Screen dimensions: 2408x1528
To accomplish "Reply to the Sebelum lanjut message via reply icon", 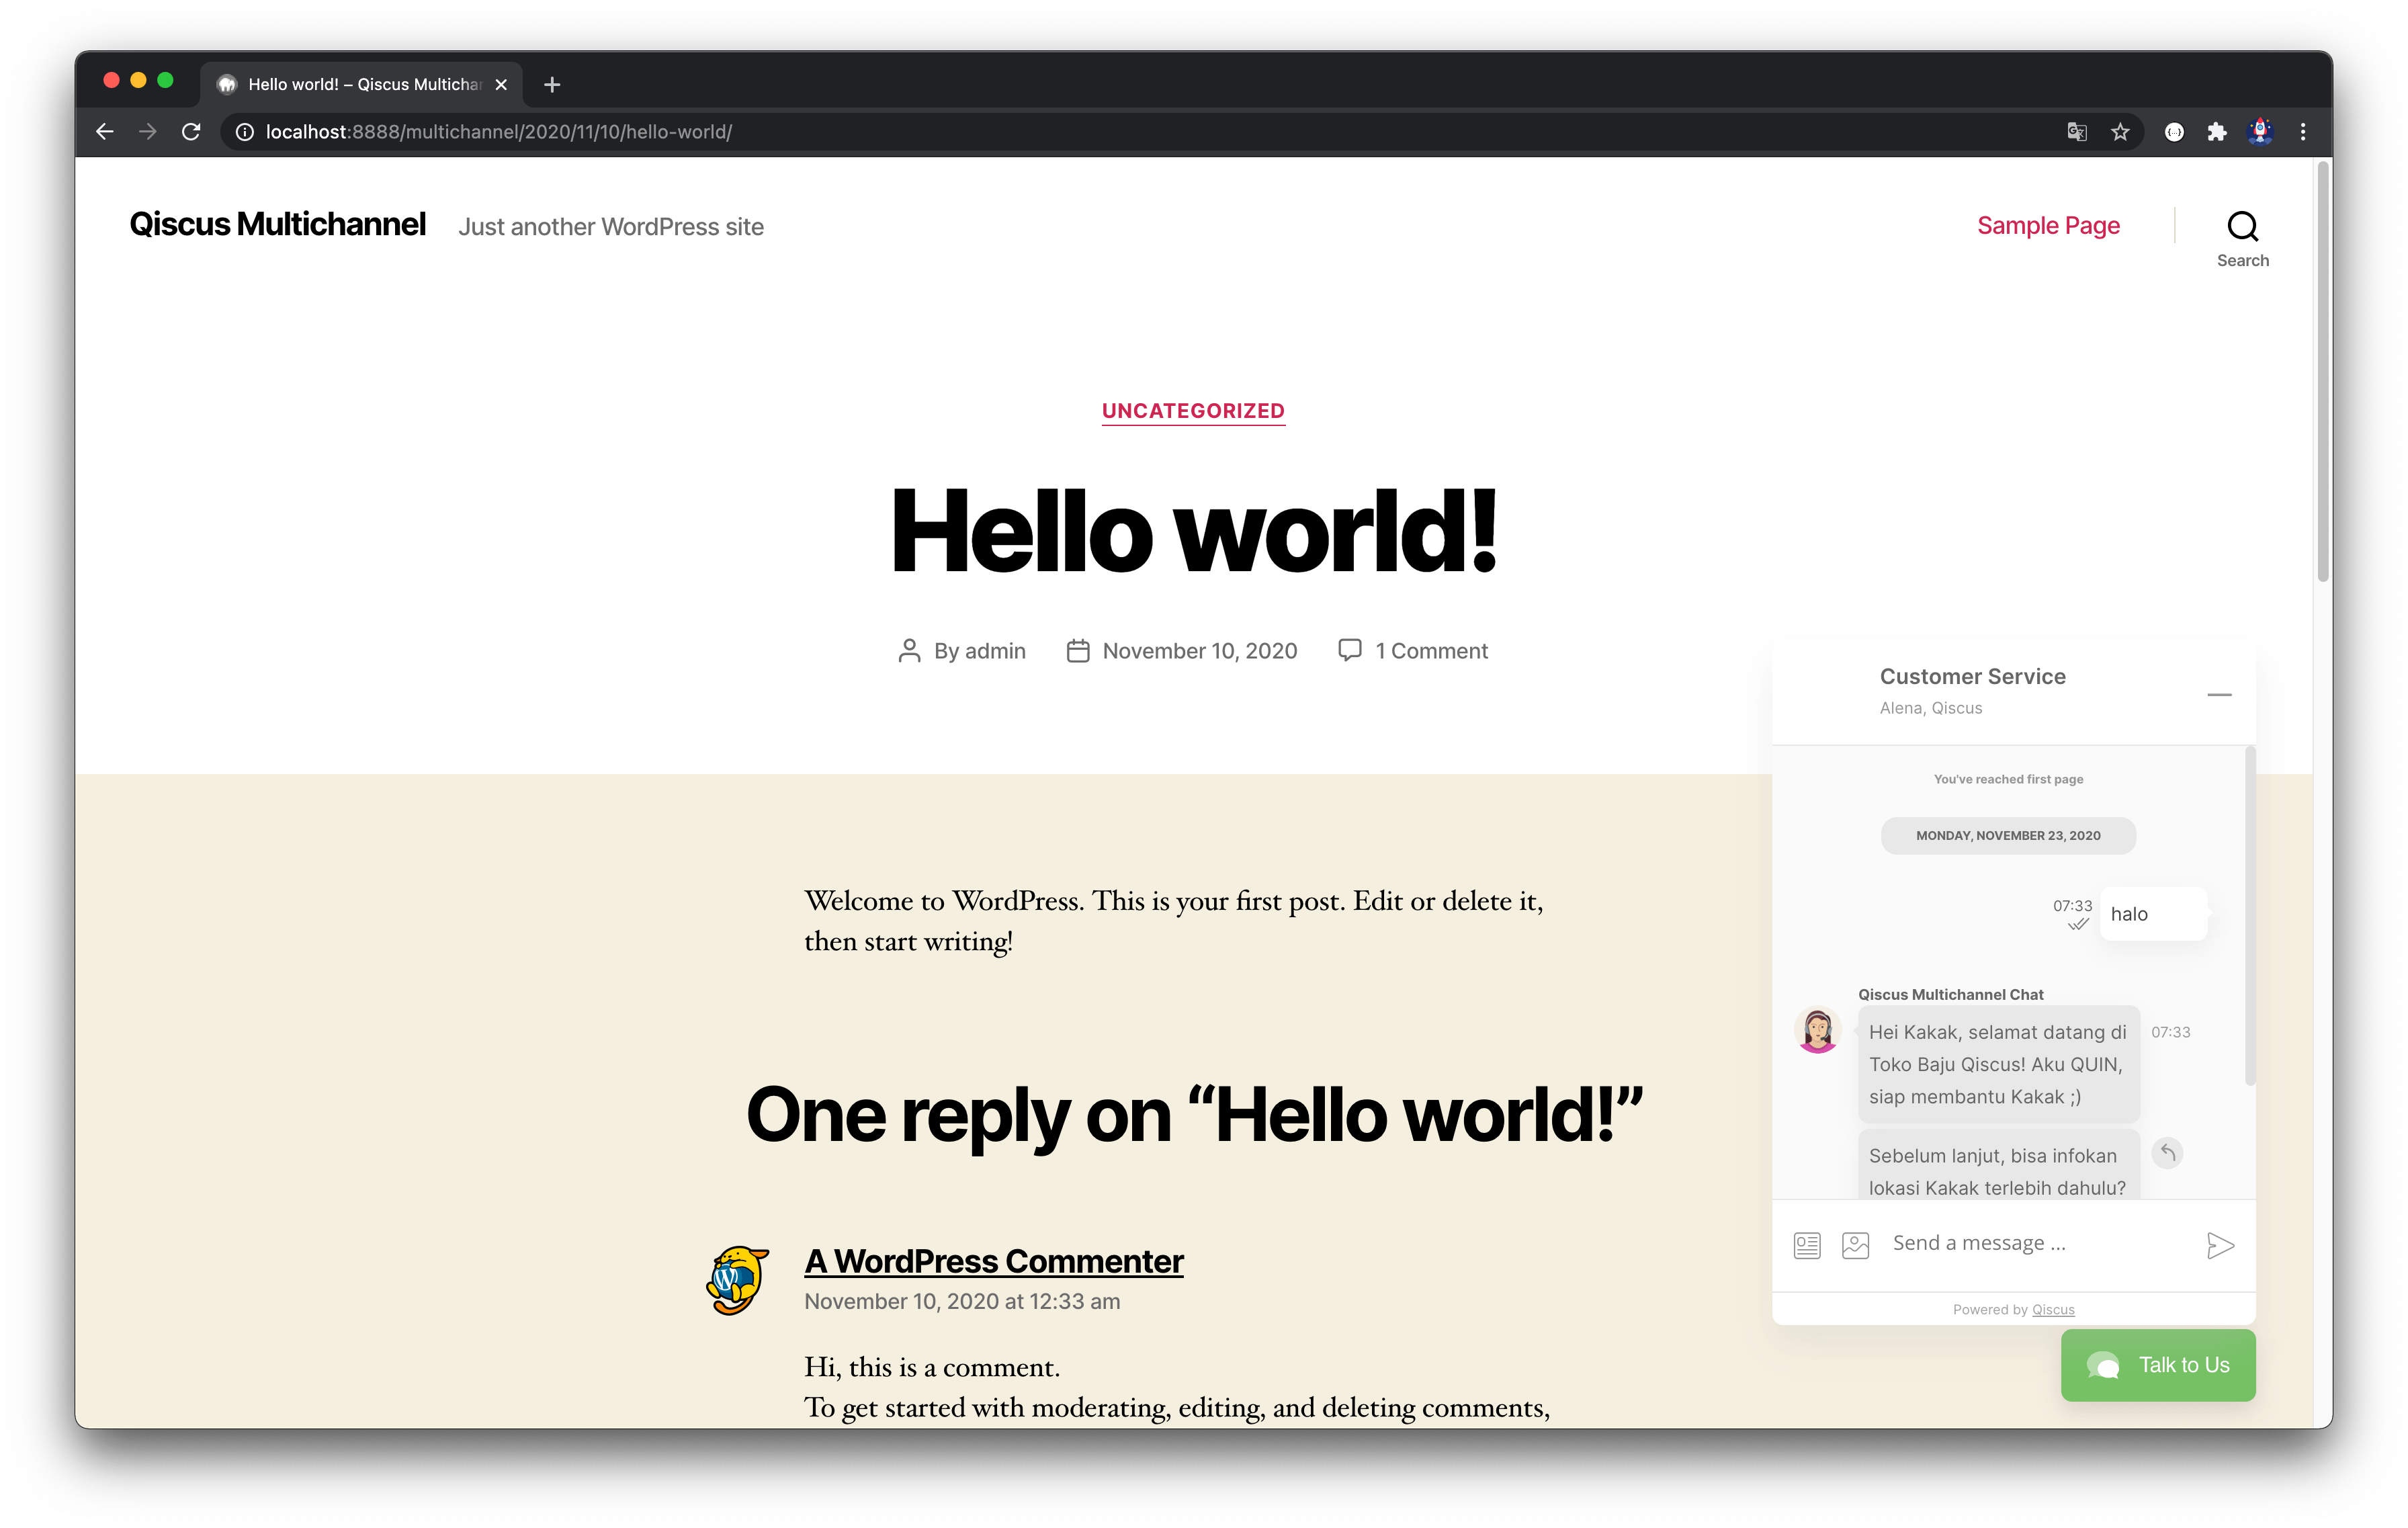I will tap(2167, 1153).
